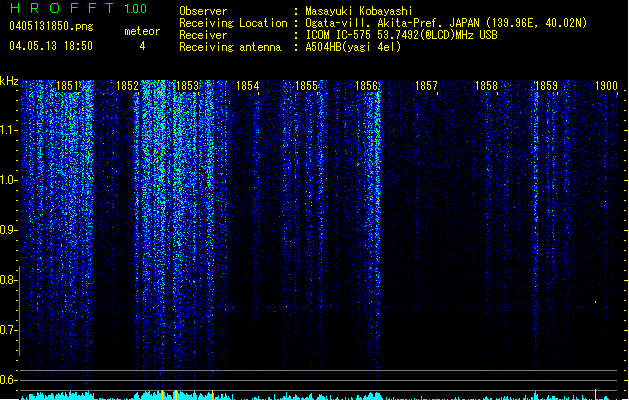Click the 1856 time marker
The image size is (629, 400).
click(x=367, y=86)
